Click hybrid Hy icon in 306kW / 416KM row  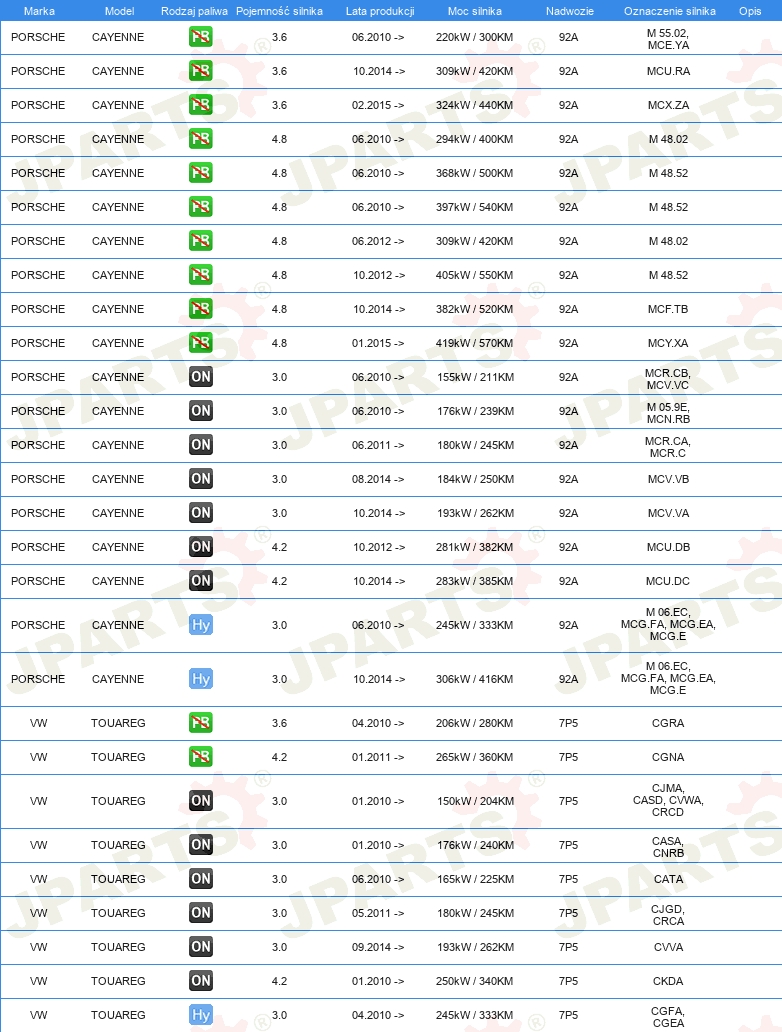[x=201, y=679]
